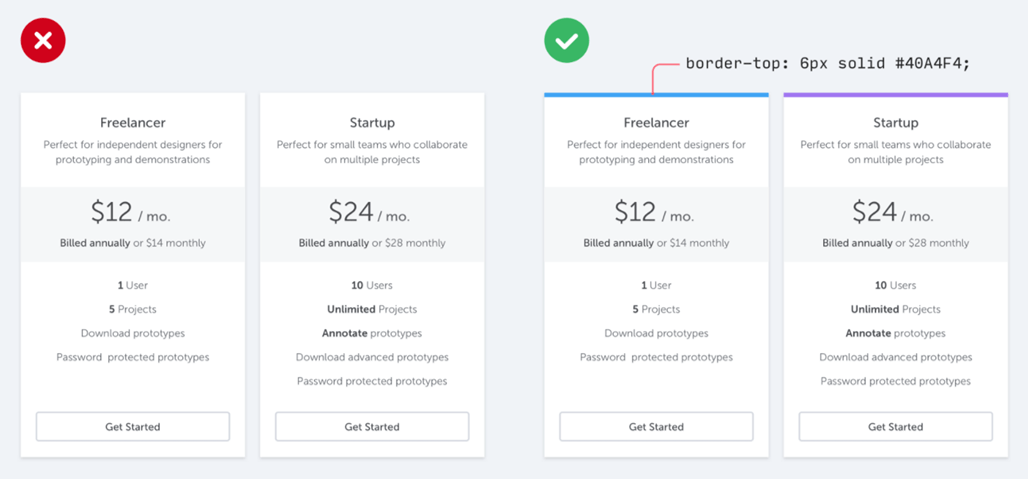Click '5 Projects' in borderless Freelancer card
1028x479 pixels.
[133, 309]
